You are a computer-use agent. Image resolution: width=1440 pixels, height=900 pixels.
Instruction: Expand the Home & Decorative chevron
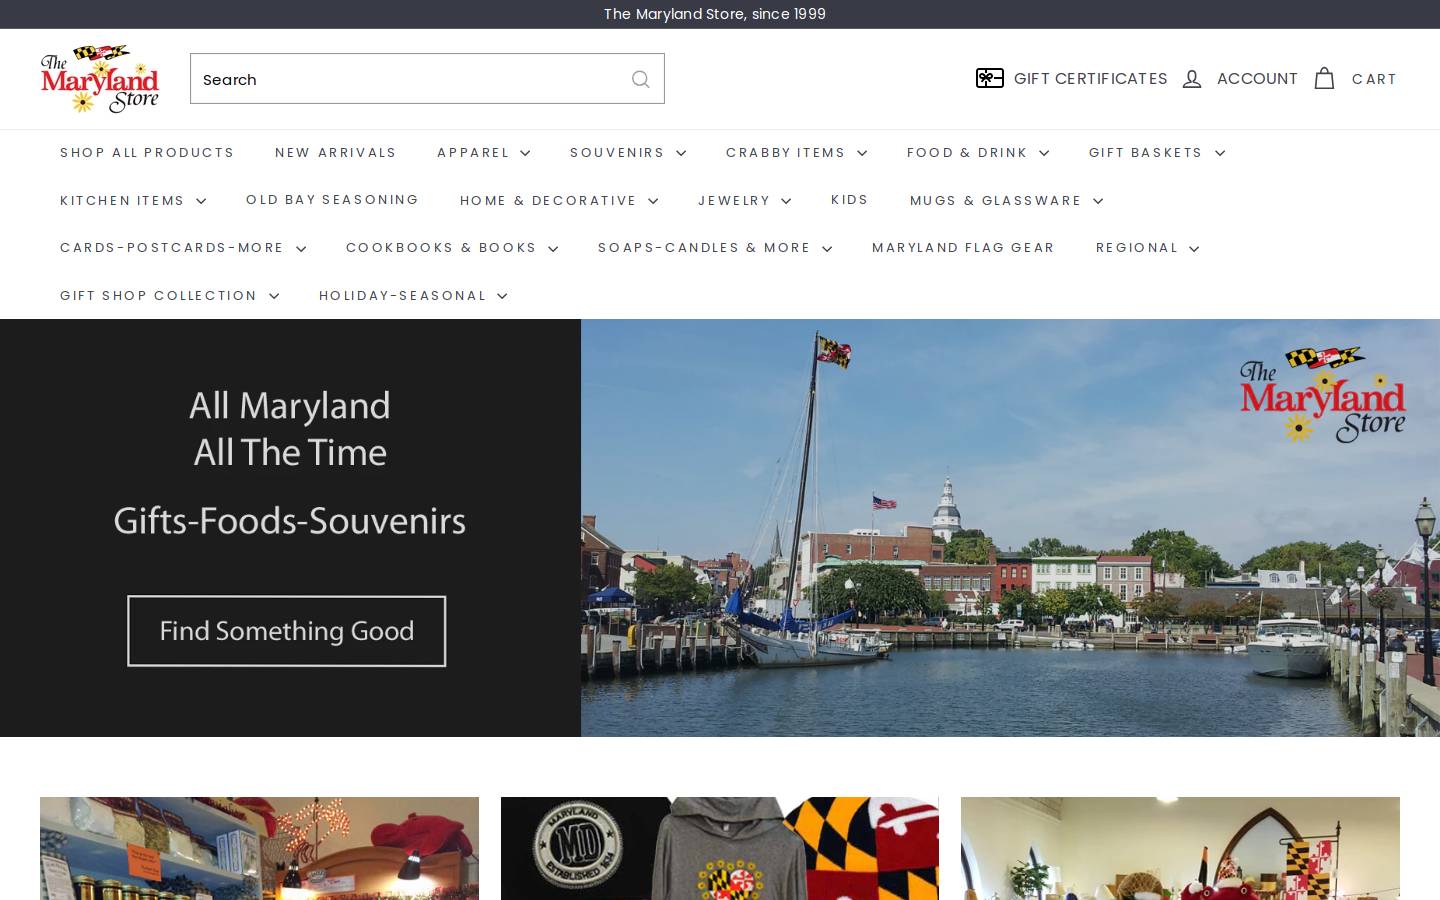[653, 201]
